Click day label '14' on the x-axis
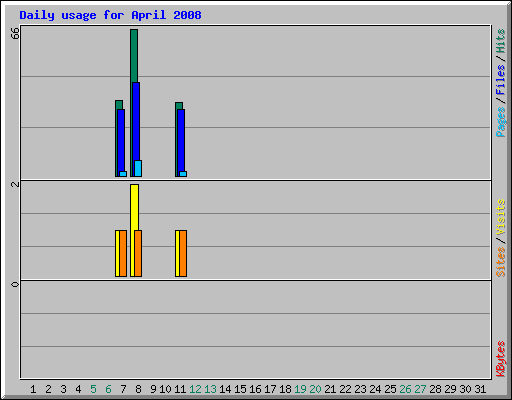Image resolution: width=512 pixels, height=400 pixels. tap(225, 389)
